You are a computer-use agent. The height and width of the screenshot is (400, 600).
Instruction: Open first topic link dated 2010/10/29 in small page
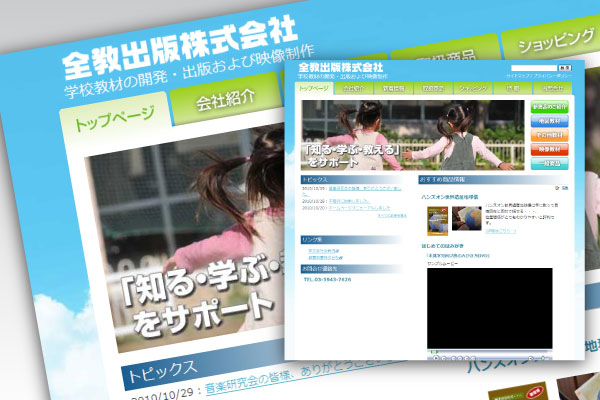tap(365, 190)
